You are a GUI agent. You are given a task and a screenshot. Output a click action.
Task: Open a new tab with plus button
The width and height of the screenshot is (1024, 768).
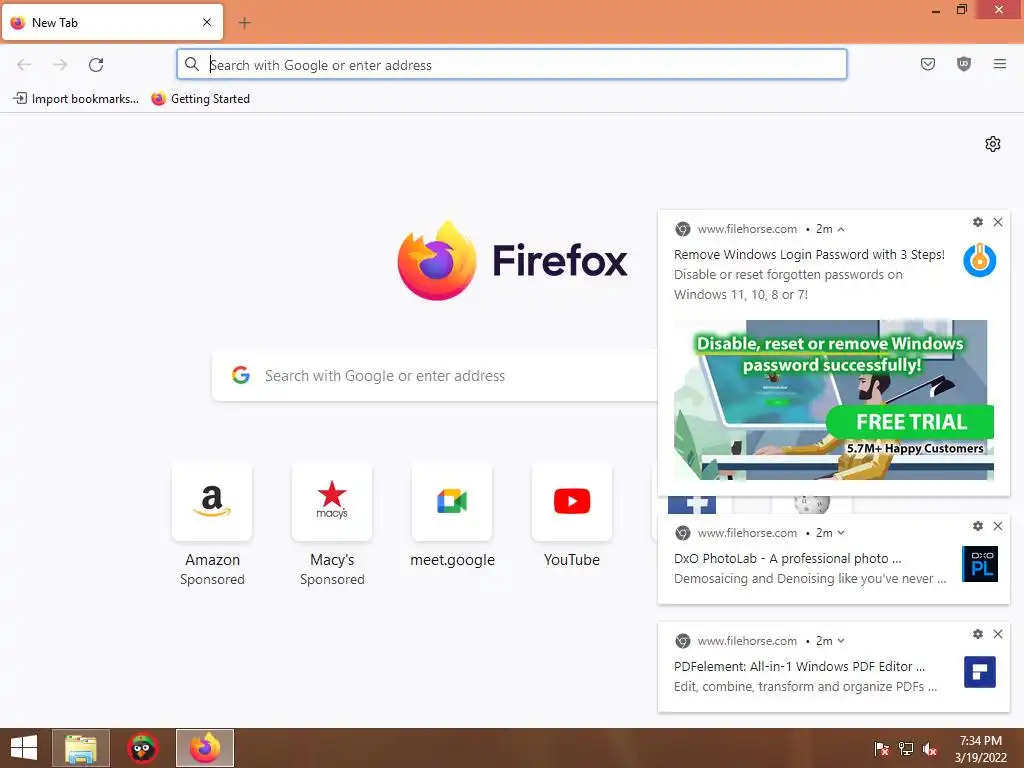click(244, 23)
